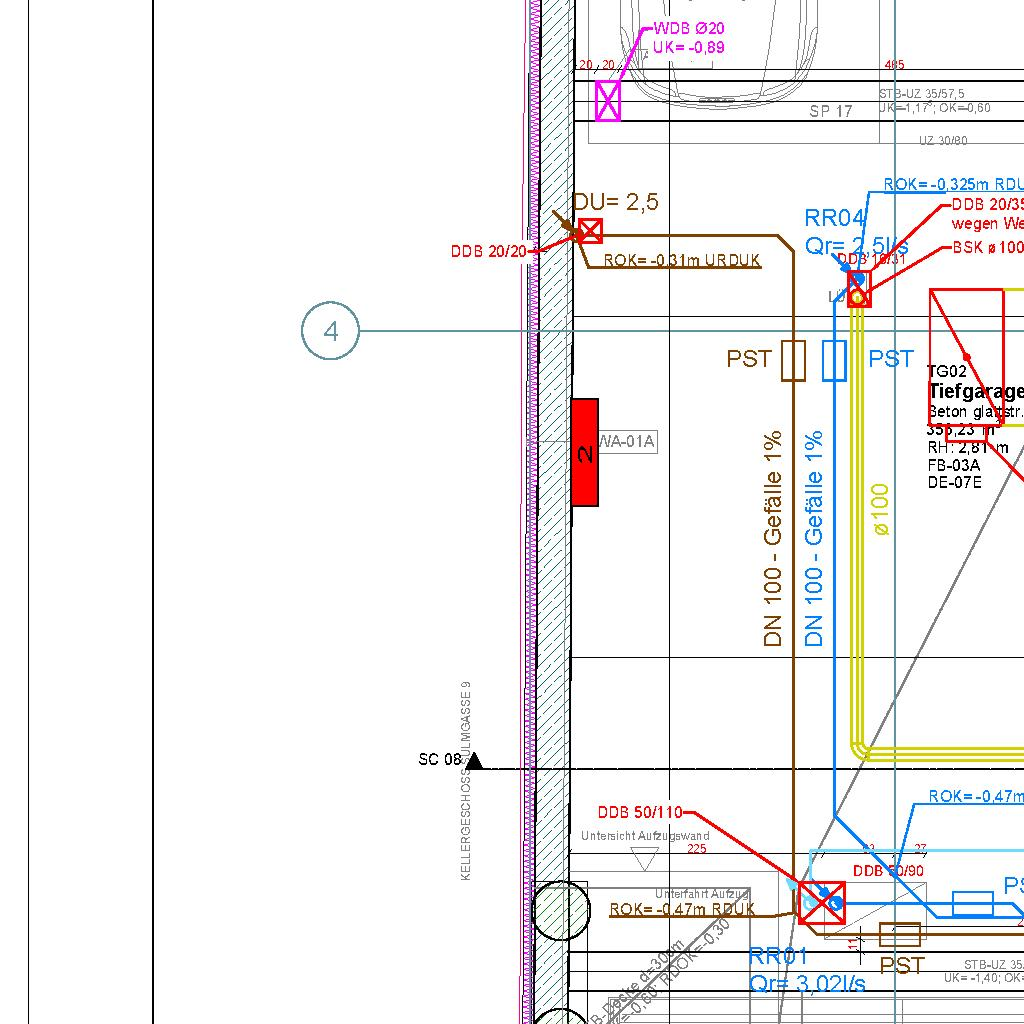Click the TG02 Tiefgarage room label
Viewport: 1024px width, 1024px height.
[975, 391]
